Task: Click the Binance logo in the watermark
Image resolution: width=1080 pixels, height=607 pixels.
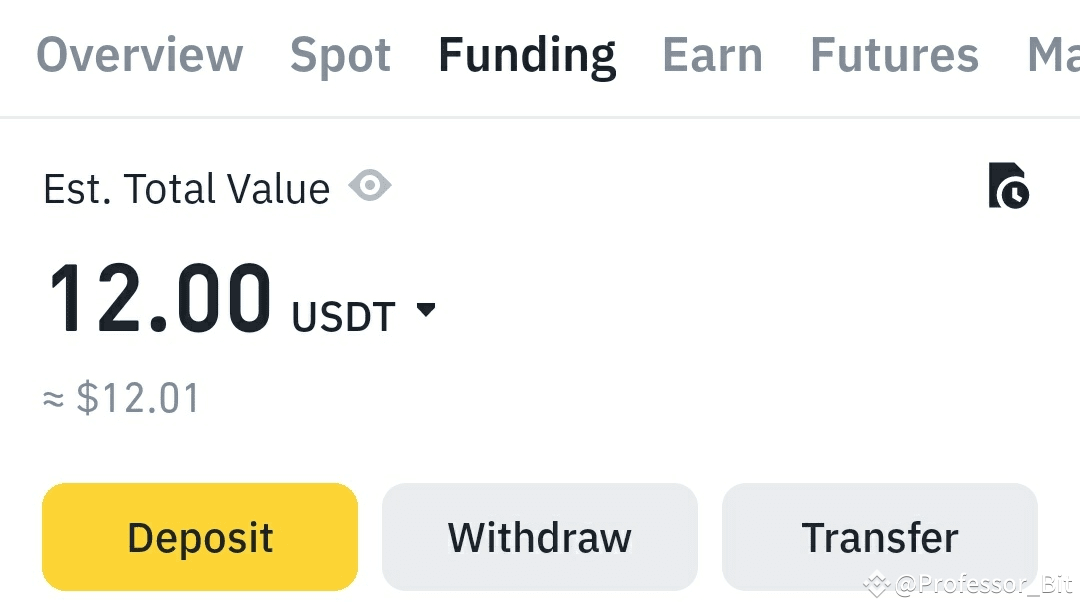Action: point(877,583)
